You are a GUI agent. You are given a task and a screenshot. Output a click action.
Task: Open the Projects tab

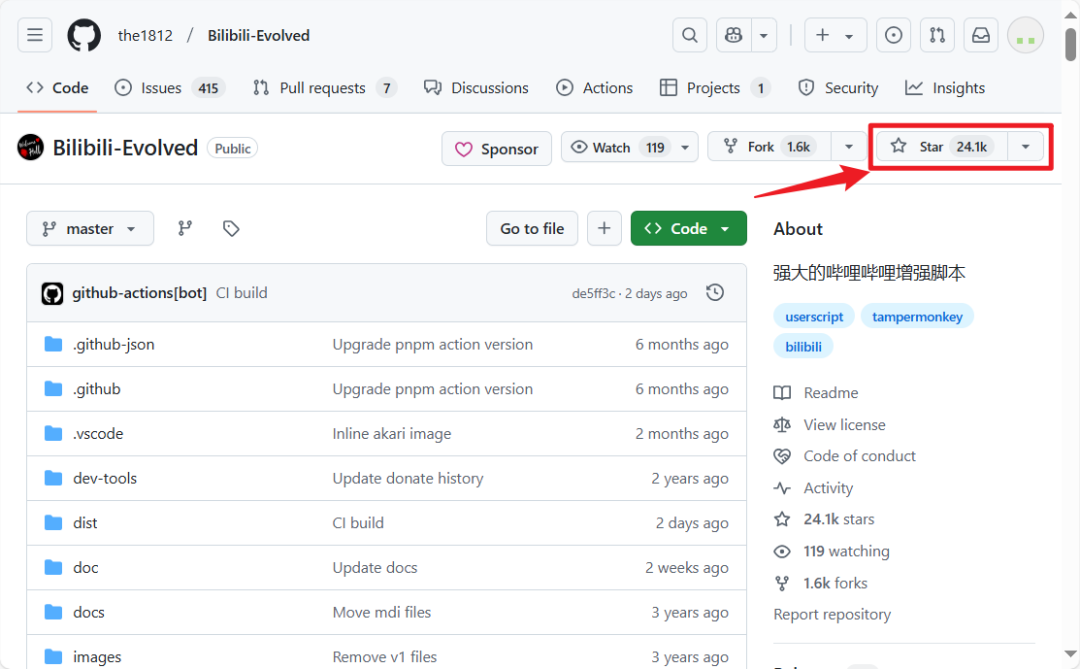click(x=715, y=88)
